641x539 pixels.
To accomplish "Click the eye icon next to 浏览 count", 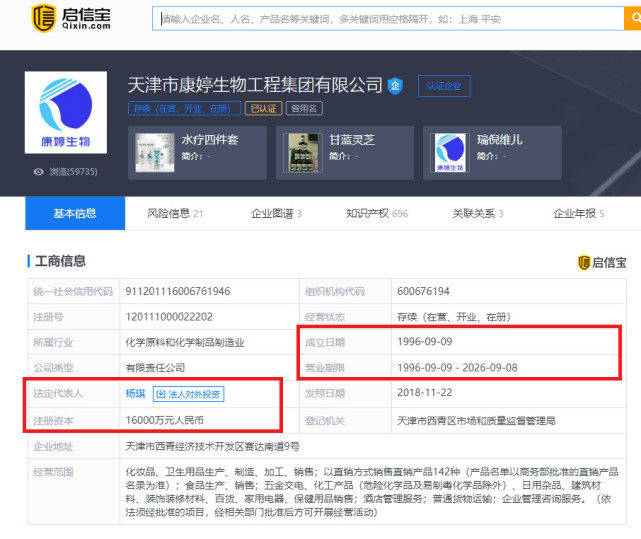I will coord(38,172).
